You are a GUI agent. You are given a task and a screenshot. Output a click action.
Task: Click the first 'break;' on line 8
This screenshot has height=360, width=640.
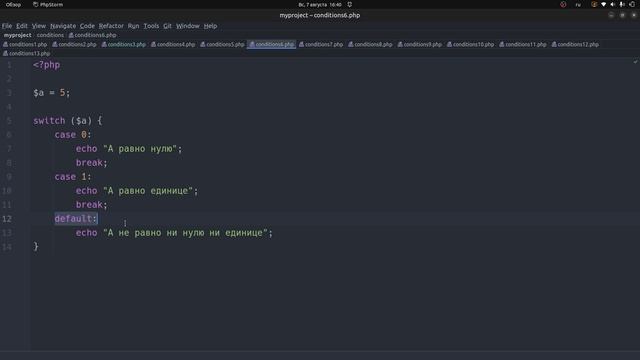(x=91, y=163)
